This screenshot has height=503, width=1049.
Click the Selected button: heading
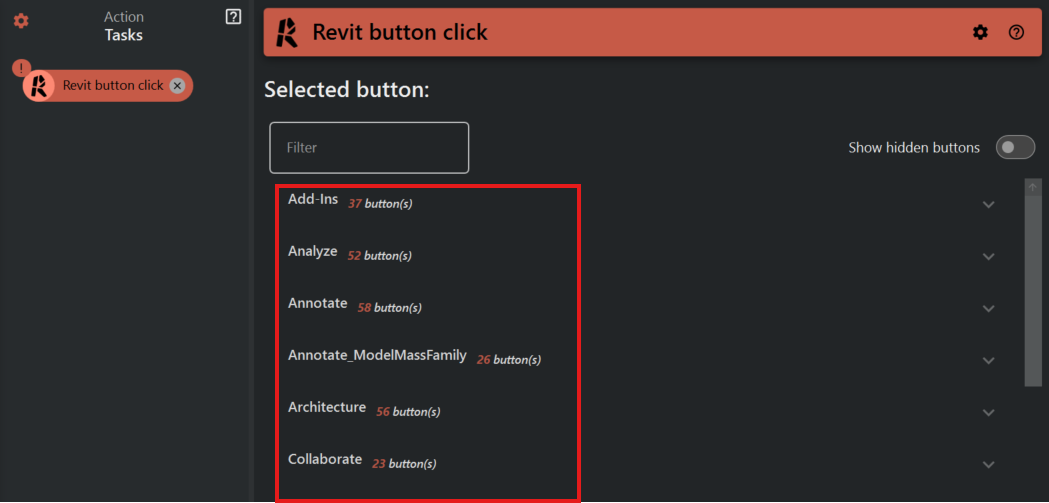pos(347,90)
